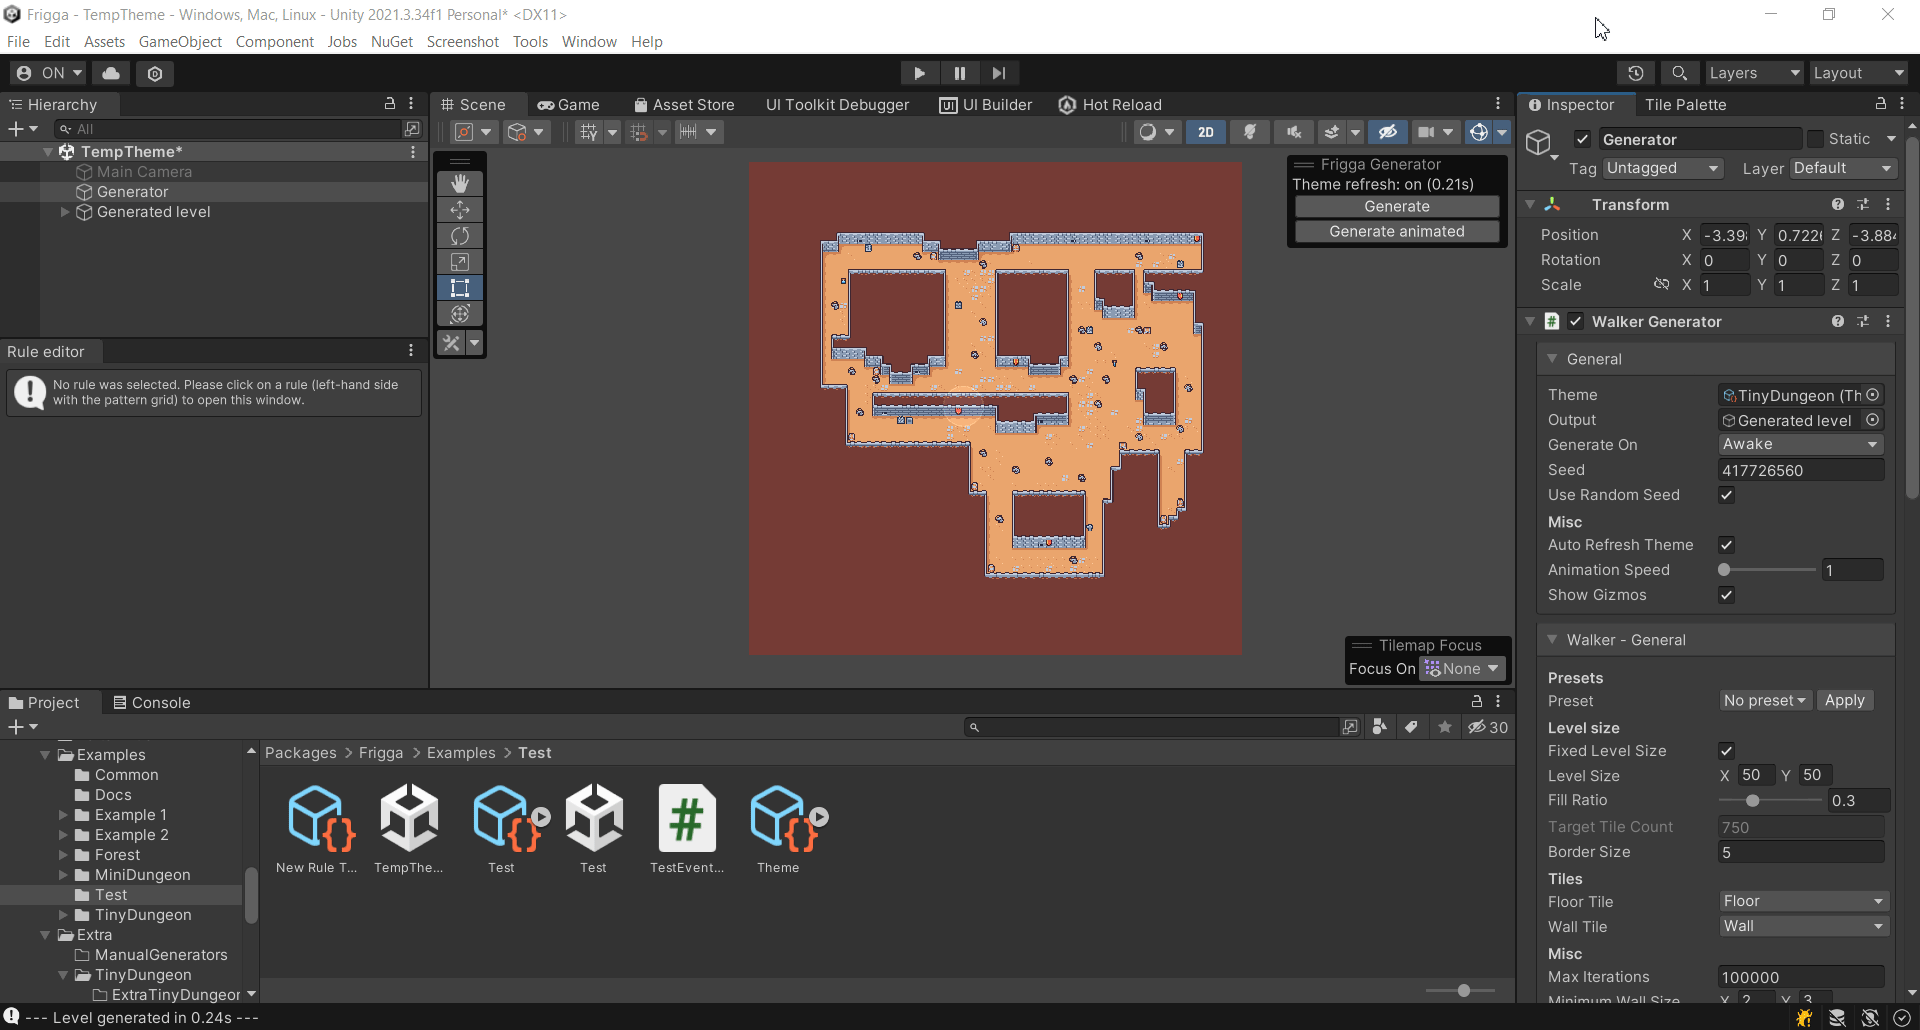Open the TinyDungeon folder under Examples
Viewport: 1920px width, 1030px height.
[x=143, y=915]
